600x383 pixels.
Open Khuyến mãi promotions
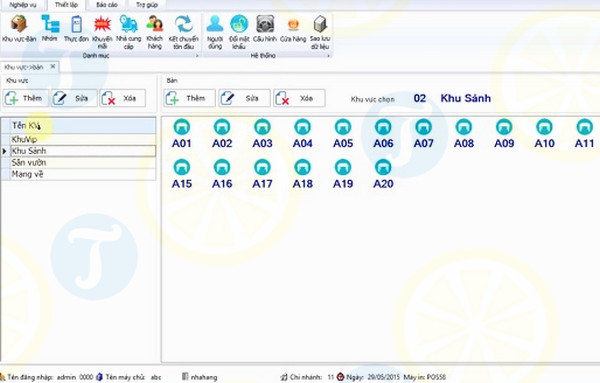click(x=102, y=32)
